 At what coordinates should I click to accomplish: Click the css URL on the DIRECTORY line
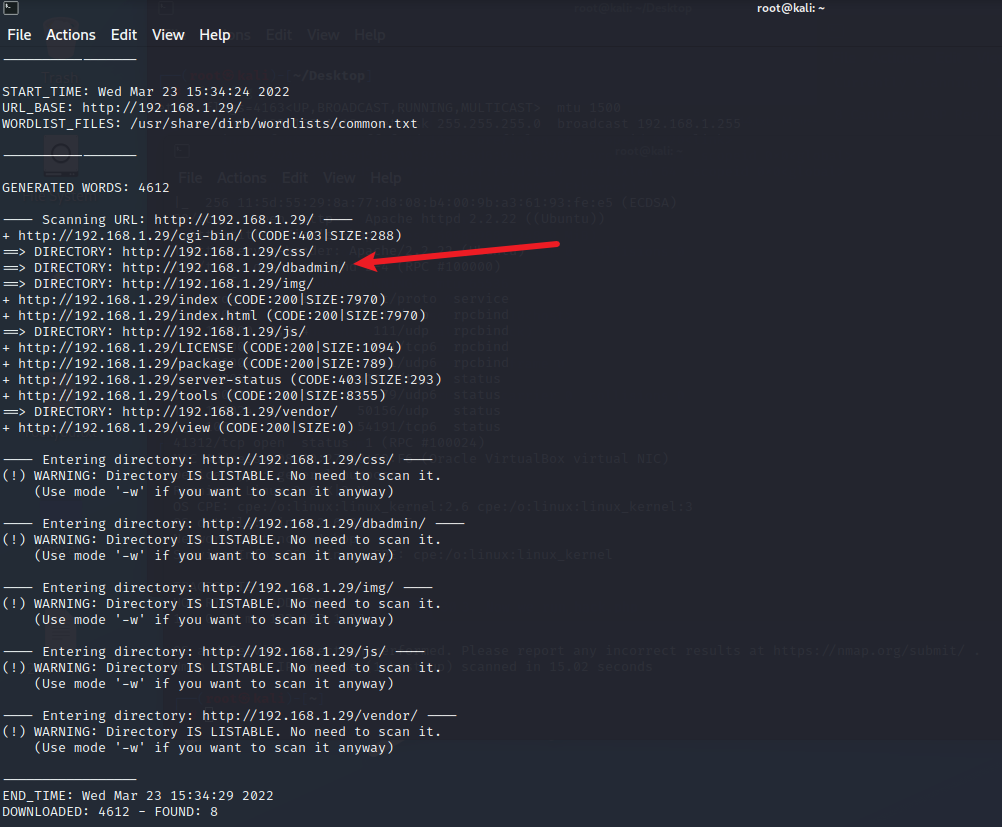[218, 252]
